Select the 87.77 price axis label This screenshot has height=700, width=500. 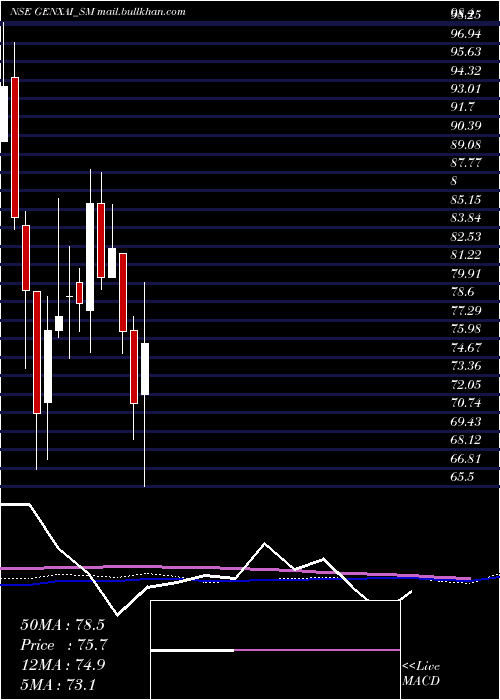pos(465,162)
